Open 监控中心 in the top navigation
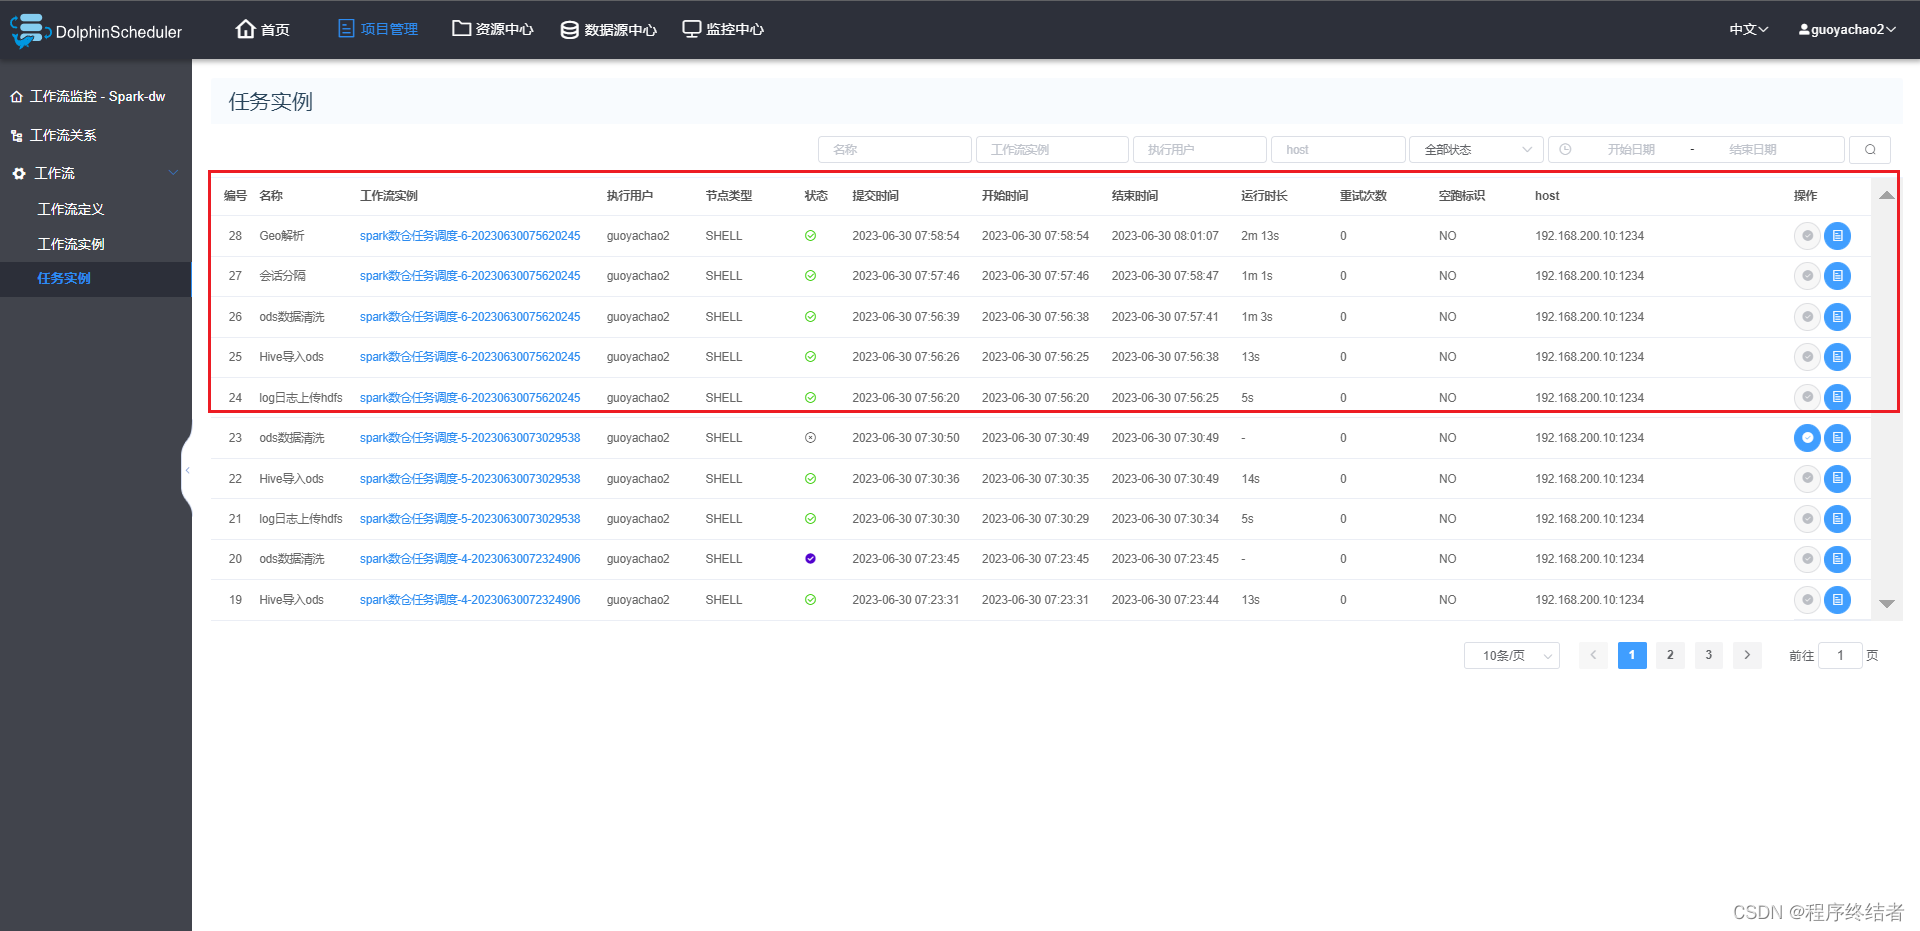Screen dimensions: 1920x931 click(x=723, y=29)
